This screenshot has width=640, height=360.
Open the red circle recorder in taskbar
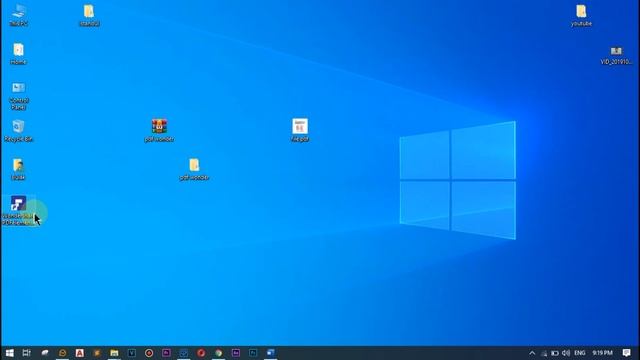pyautogui.click(x=149, y=353)
